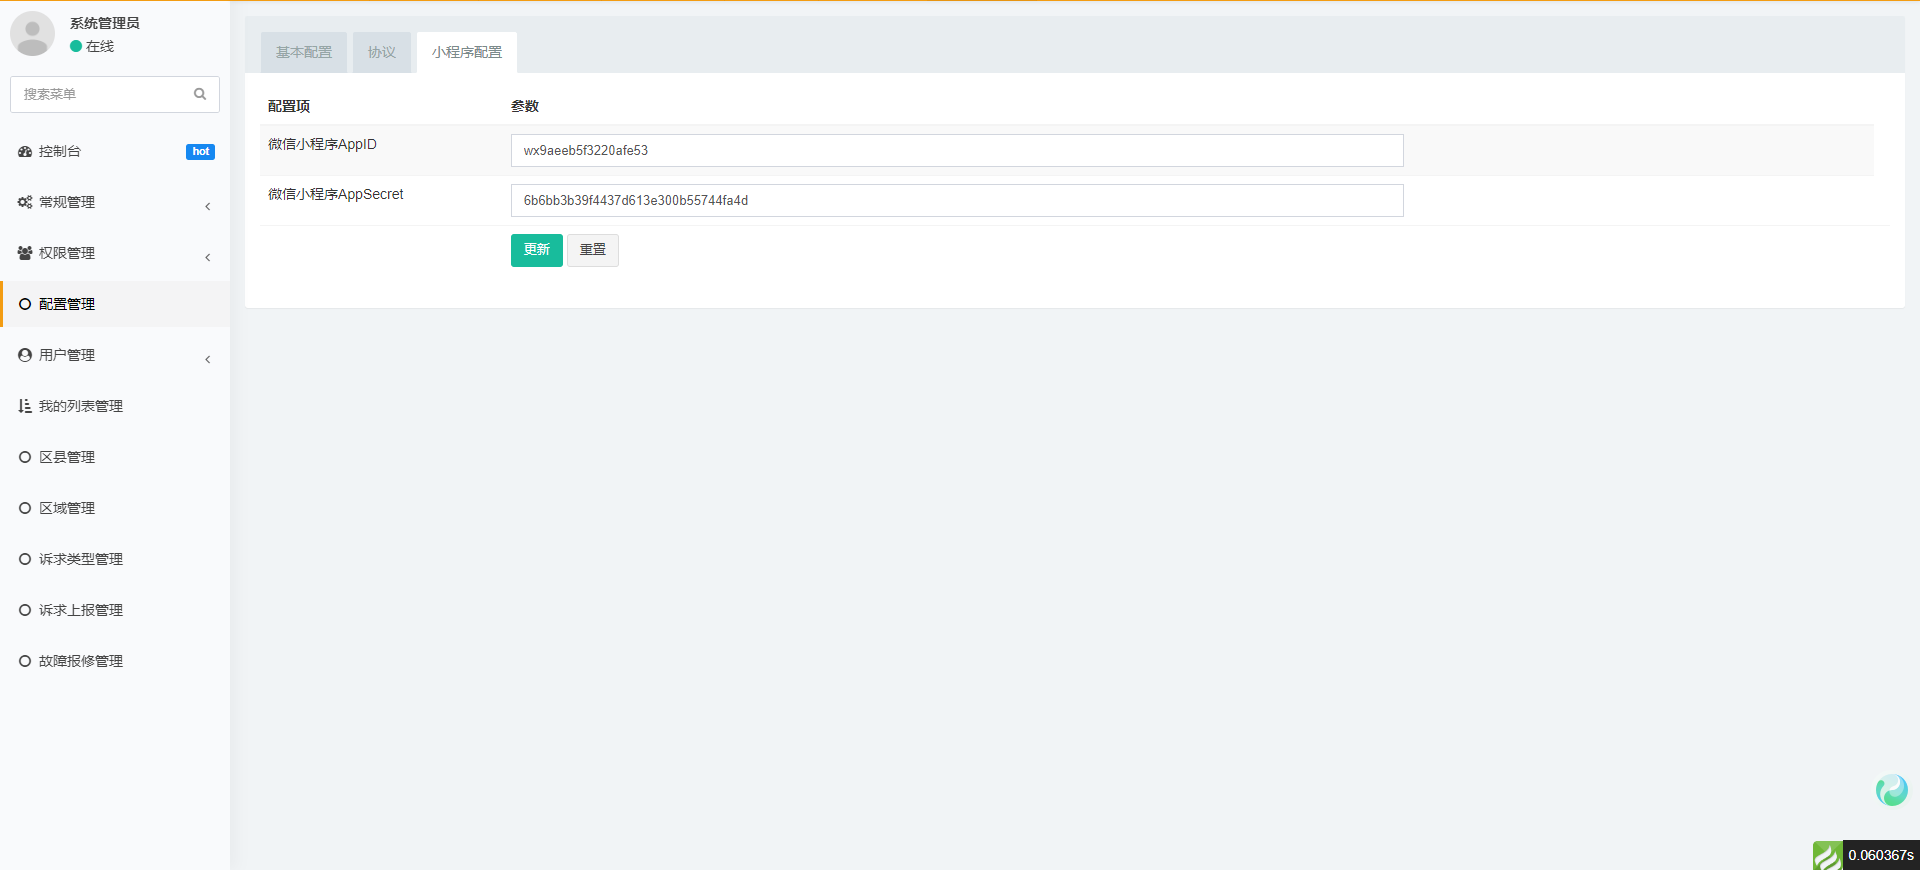The width and height of the screenshot is (1920, 870).
Task: Expand the 权限管理 submenu chevron
Action: 208,257
